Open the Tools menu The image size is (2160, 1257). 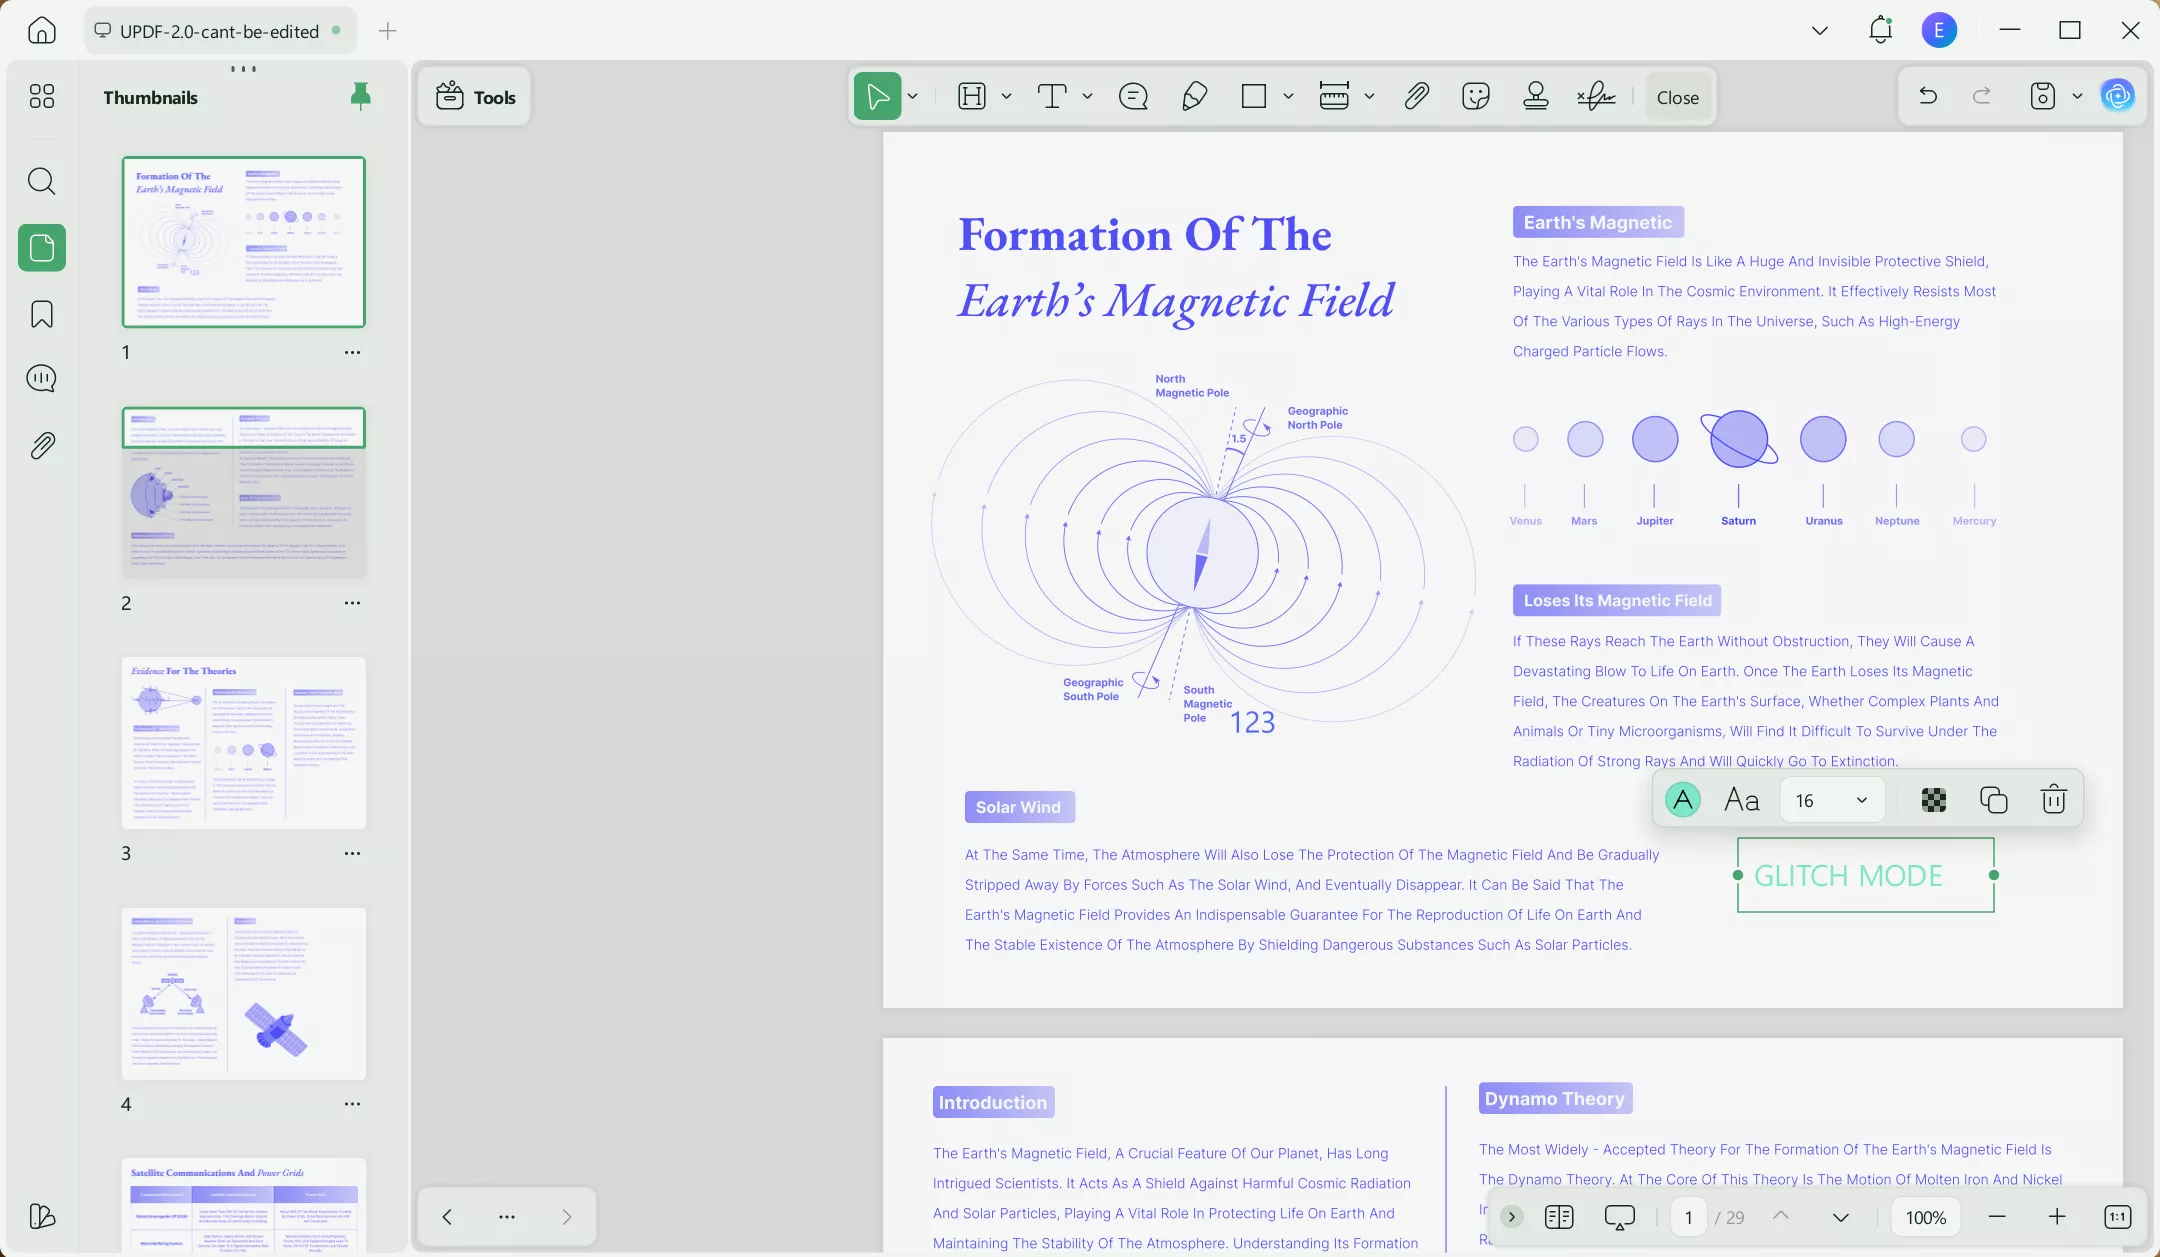[475, 97]
